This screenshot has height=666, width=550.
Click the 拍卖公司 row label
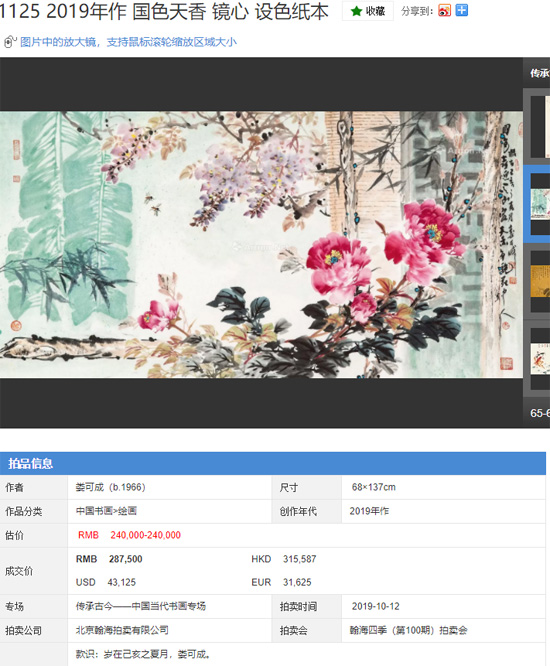(24, 630)
